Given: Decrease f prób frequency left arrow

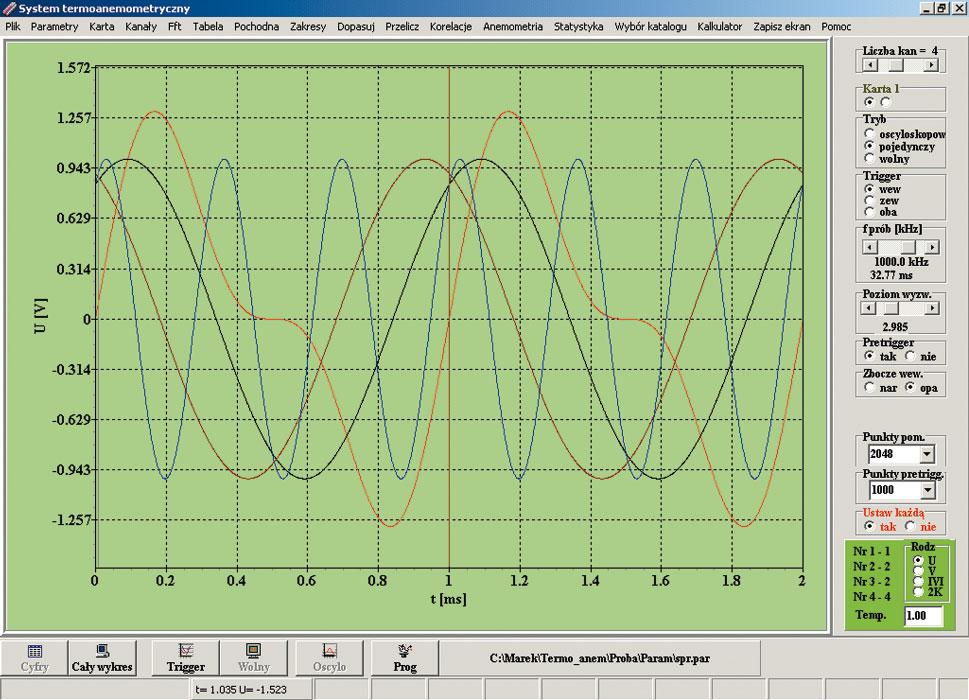Looking at the screenshot, I should [x=870, y=247].
